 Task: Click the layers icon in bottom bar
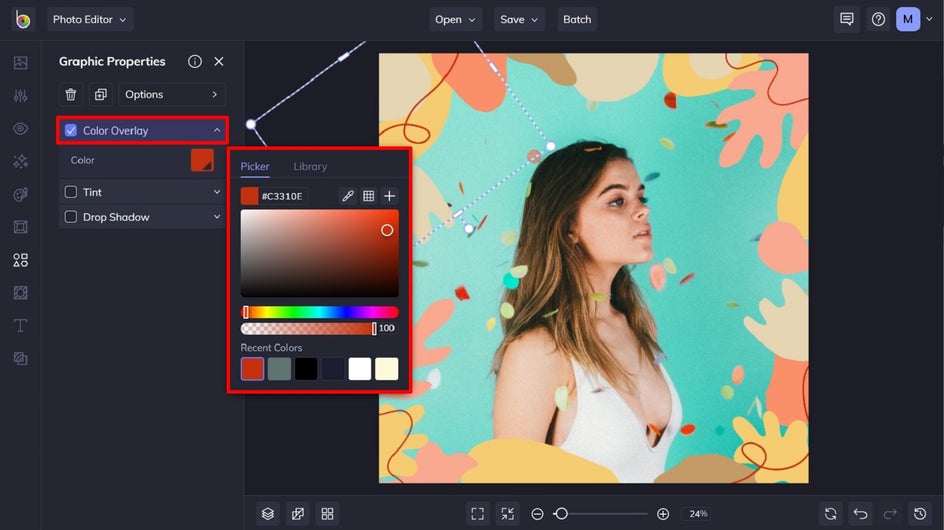coord(267,513)
